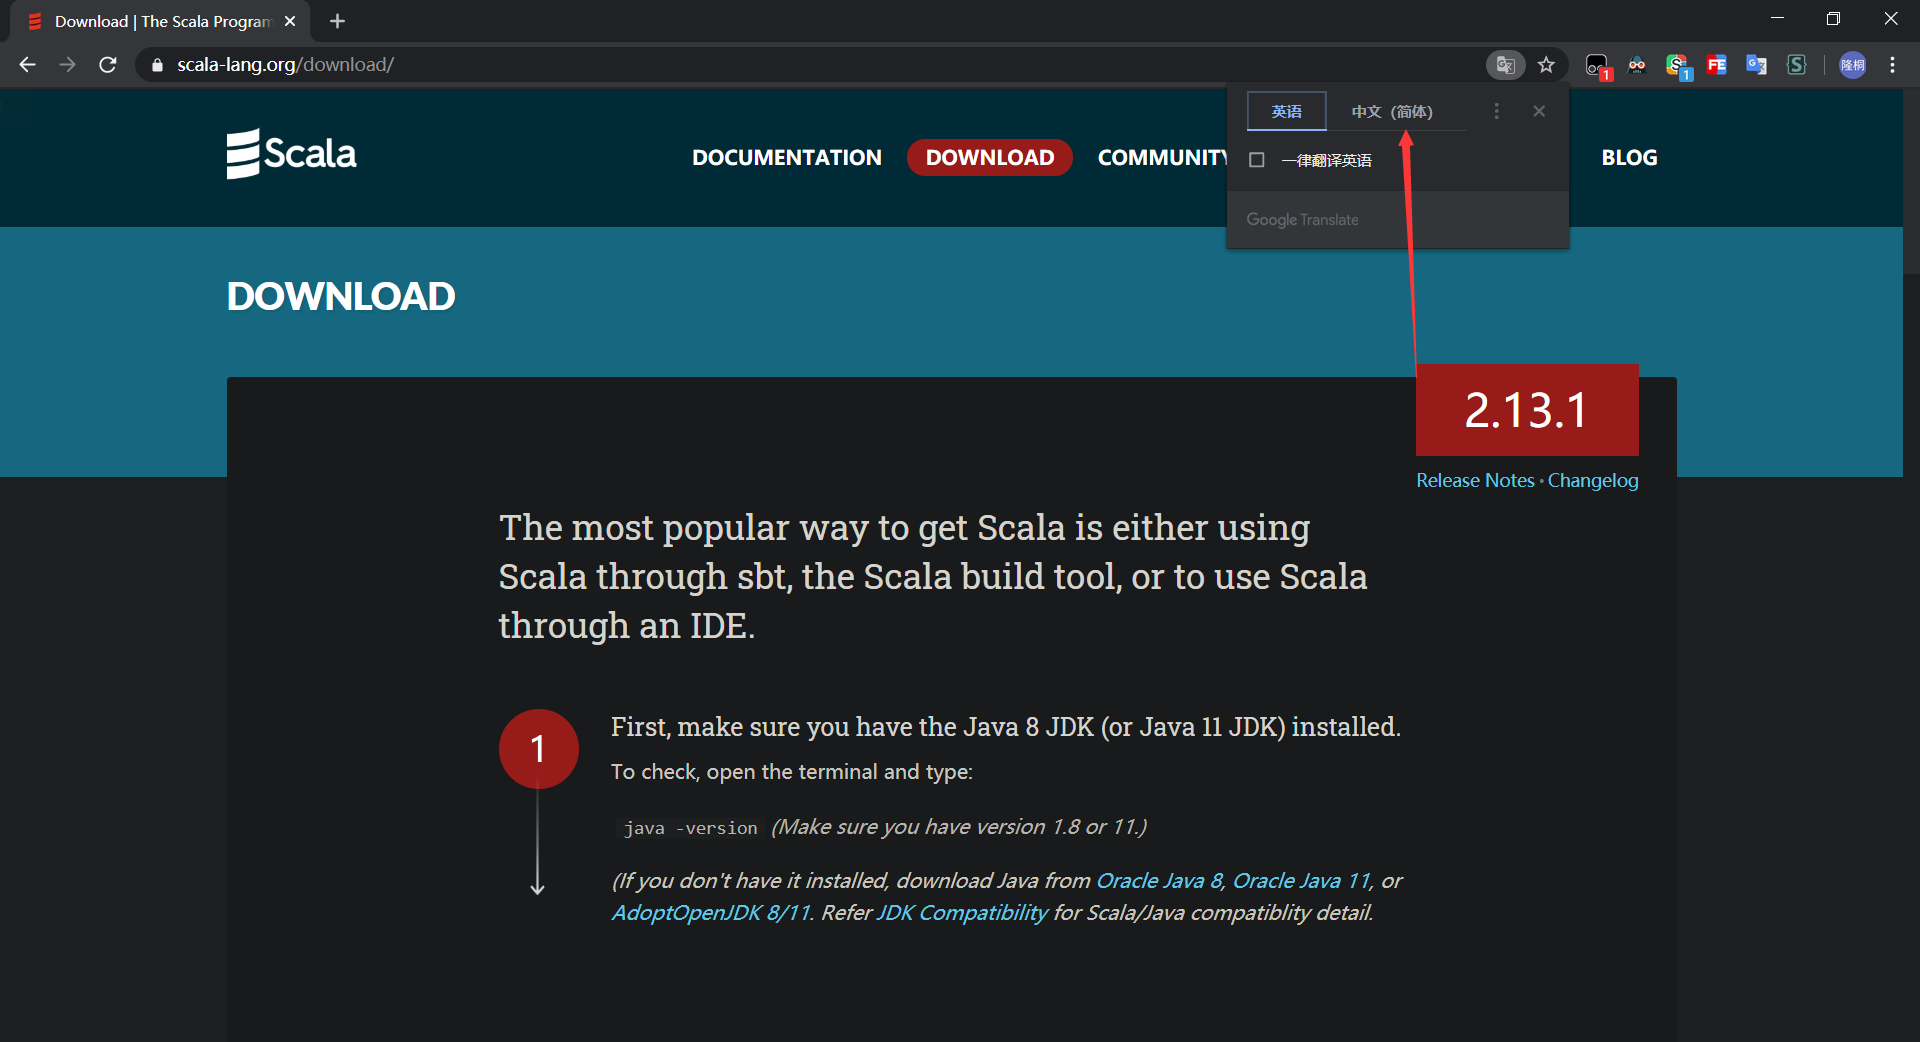Open the FE extension icon

[x=1717, y=65]
